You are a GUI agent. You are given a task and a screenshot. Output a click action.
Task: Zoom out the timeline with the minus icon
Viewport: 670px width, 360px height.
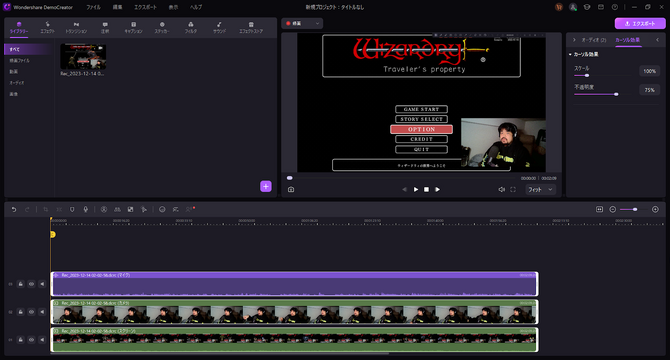[612, 209]
